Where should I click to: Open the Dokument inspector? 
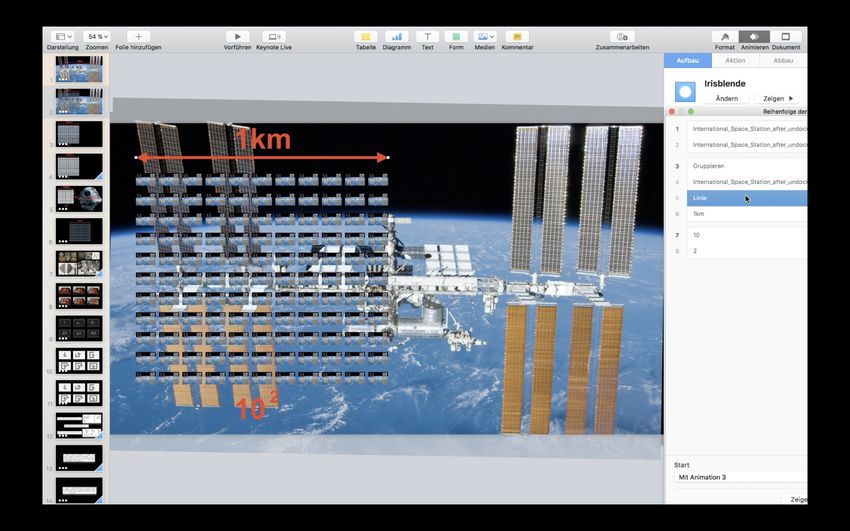(x=785, y=36)
